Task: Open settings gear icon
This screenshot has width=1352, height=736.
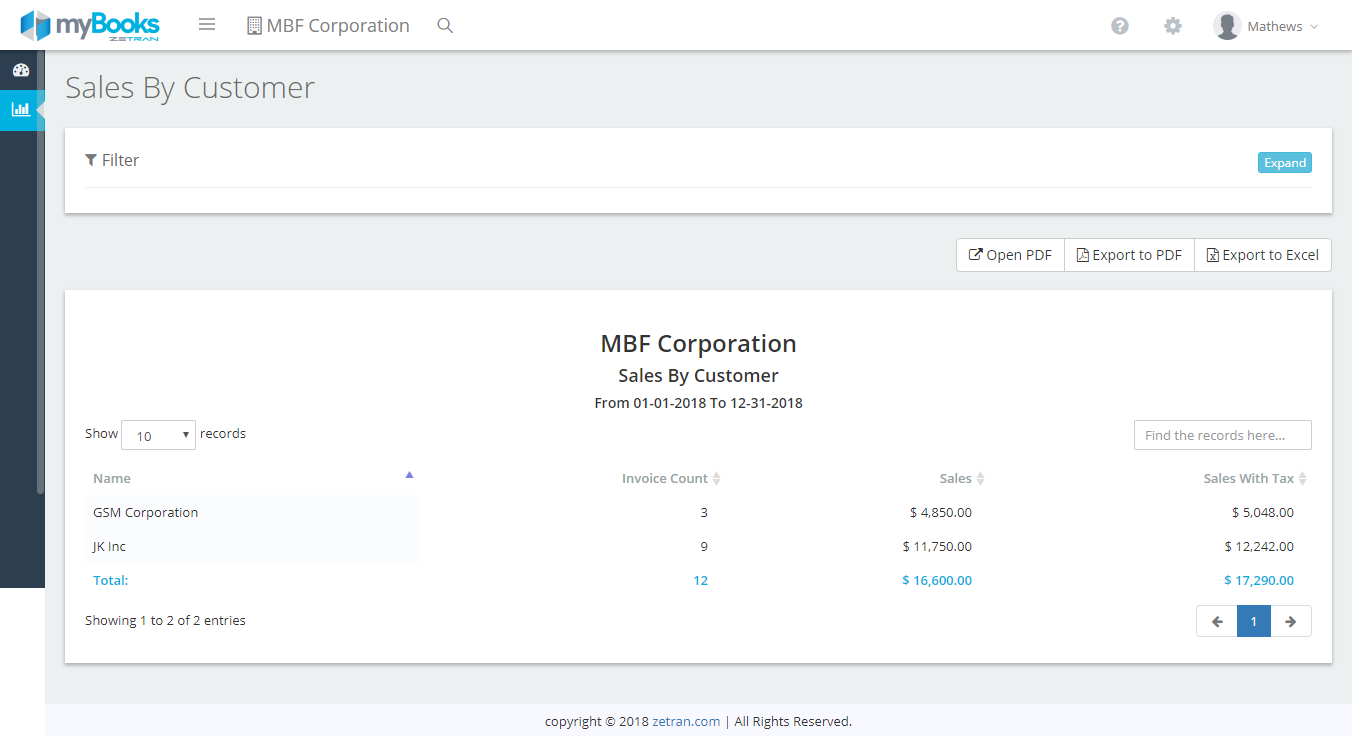Action: coord(1173,26)
